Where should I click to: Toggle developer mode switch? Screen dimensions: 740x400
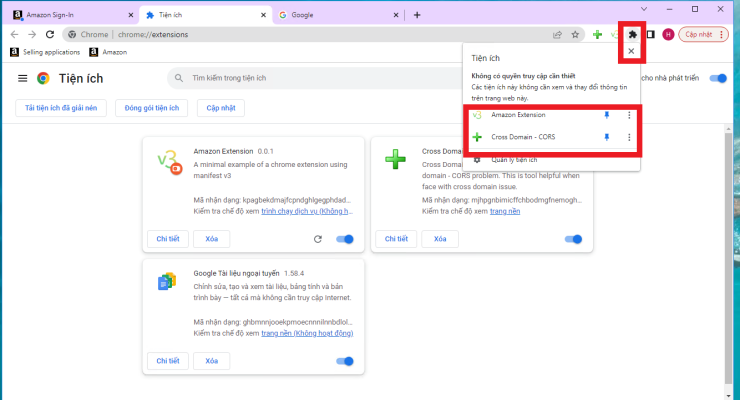tap(717, 78)
